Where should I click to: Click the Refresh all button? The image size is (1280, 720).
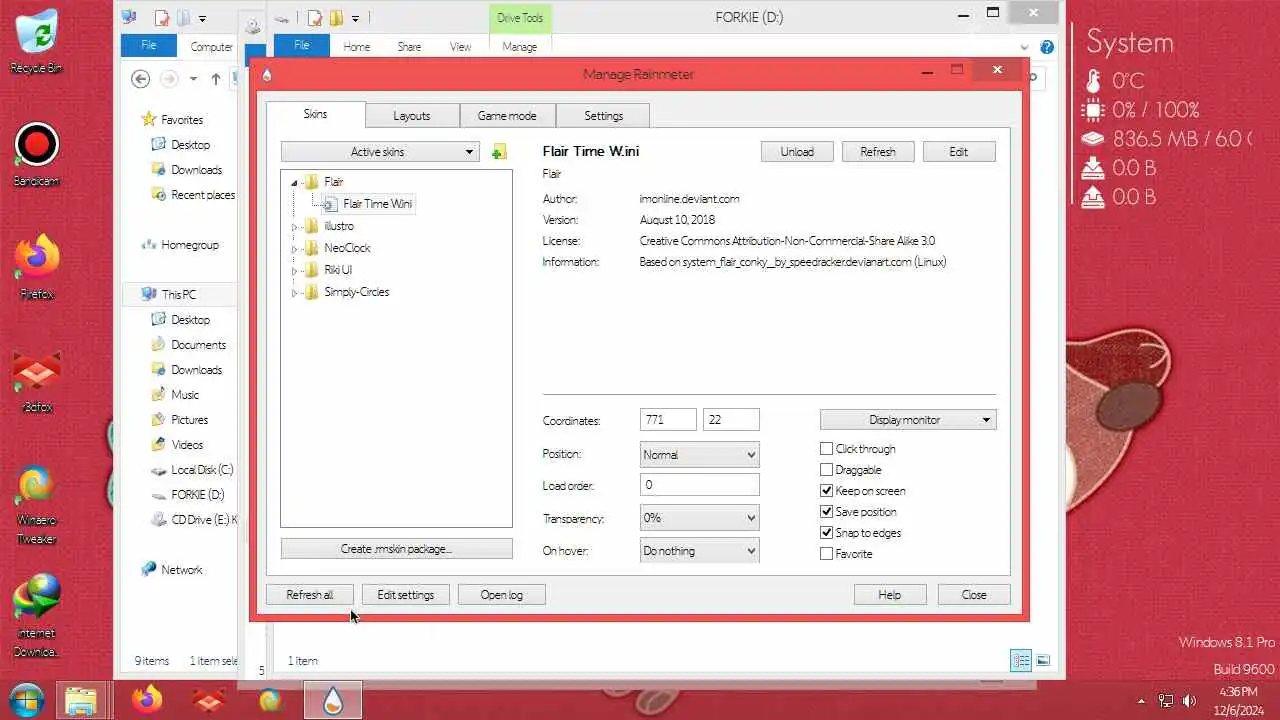309,595
